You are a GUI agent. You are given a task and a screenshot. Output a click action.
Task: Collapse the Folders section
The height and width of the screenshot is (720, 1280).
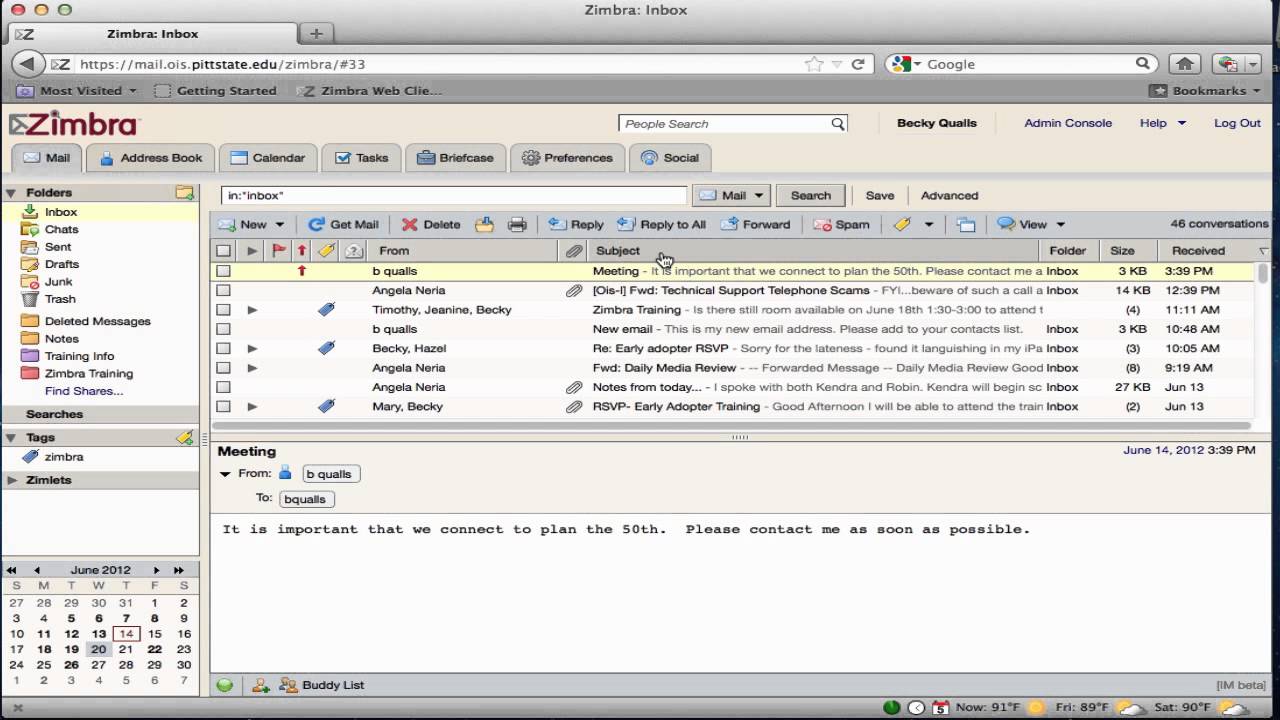point(12,193)
